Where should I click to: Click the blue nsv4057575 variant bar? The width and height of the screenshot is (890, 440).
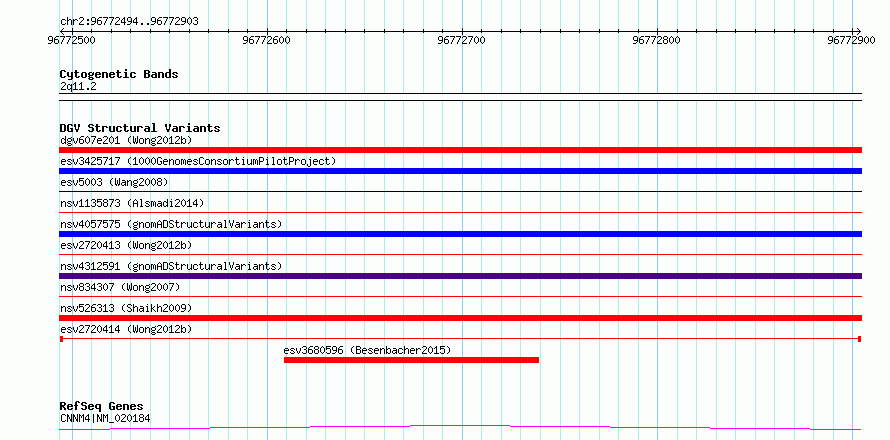click(x=460, y=234)
